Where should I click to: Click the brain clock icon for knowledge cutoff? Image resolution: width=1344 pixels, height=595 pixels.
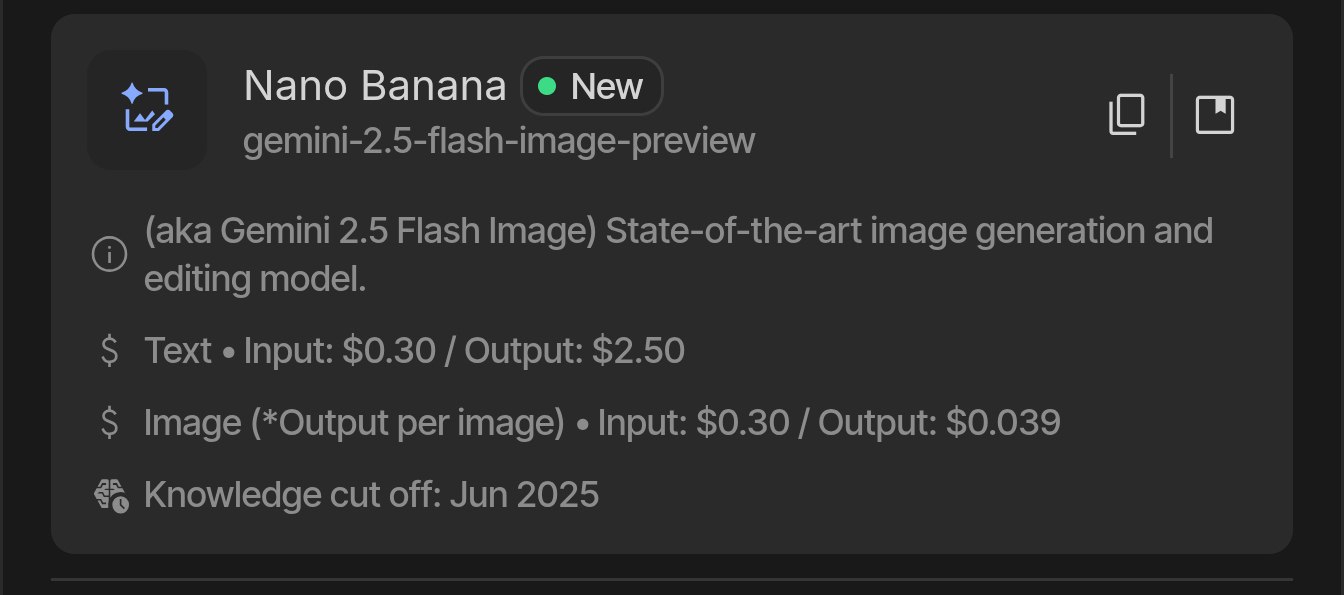pyautogui.click(x=110, y=495)
